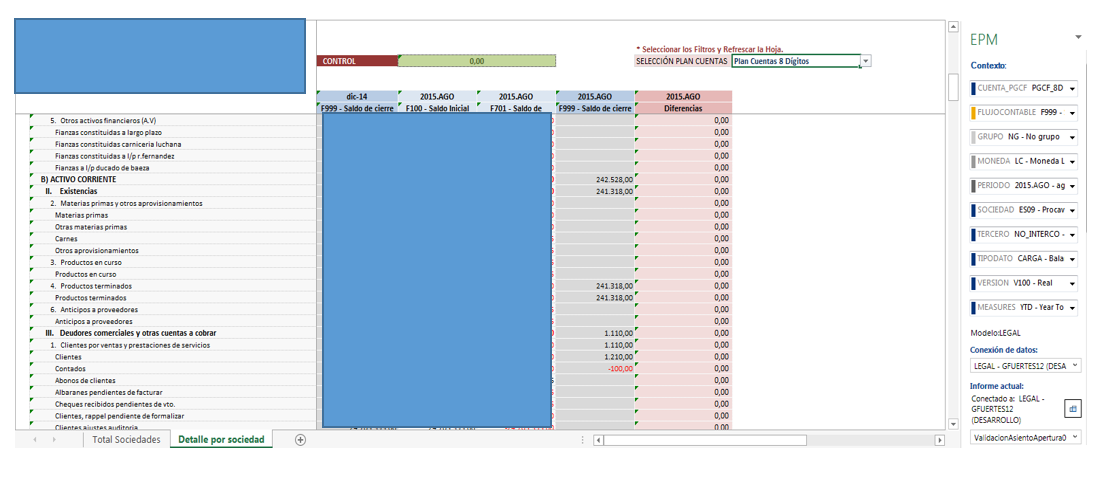Image resolution: width=1115 pixels, height=495 pixels.
Task: Open the GRUPO context dropdown
Action: [1072, 137]
